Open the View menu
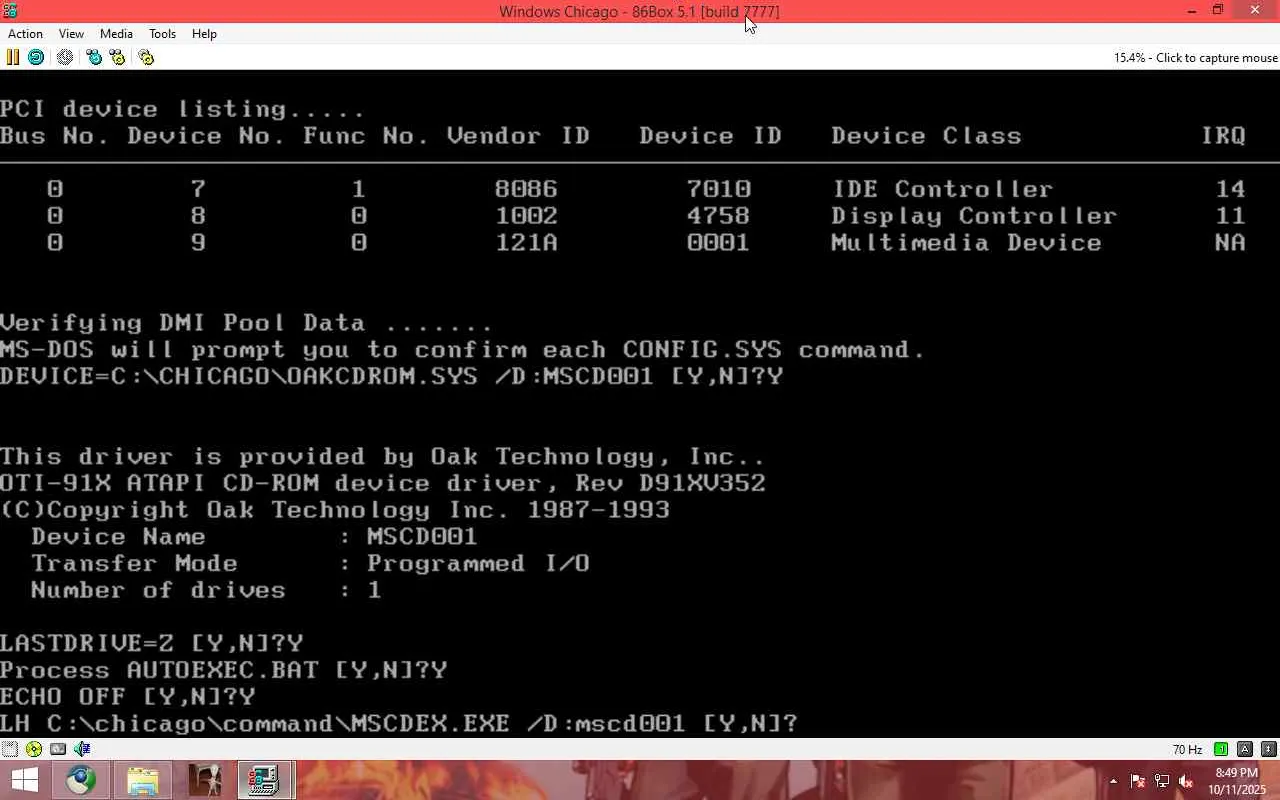 (x=71, y=34)
